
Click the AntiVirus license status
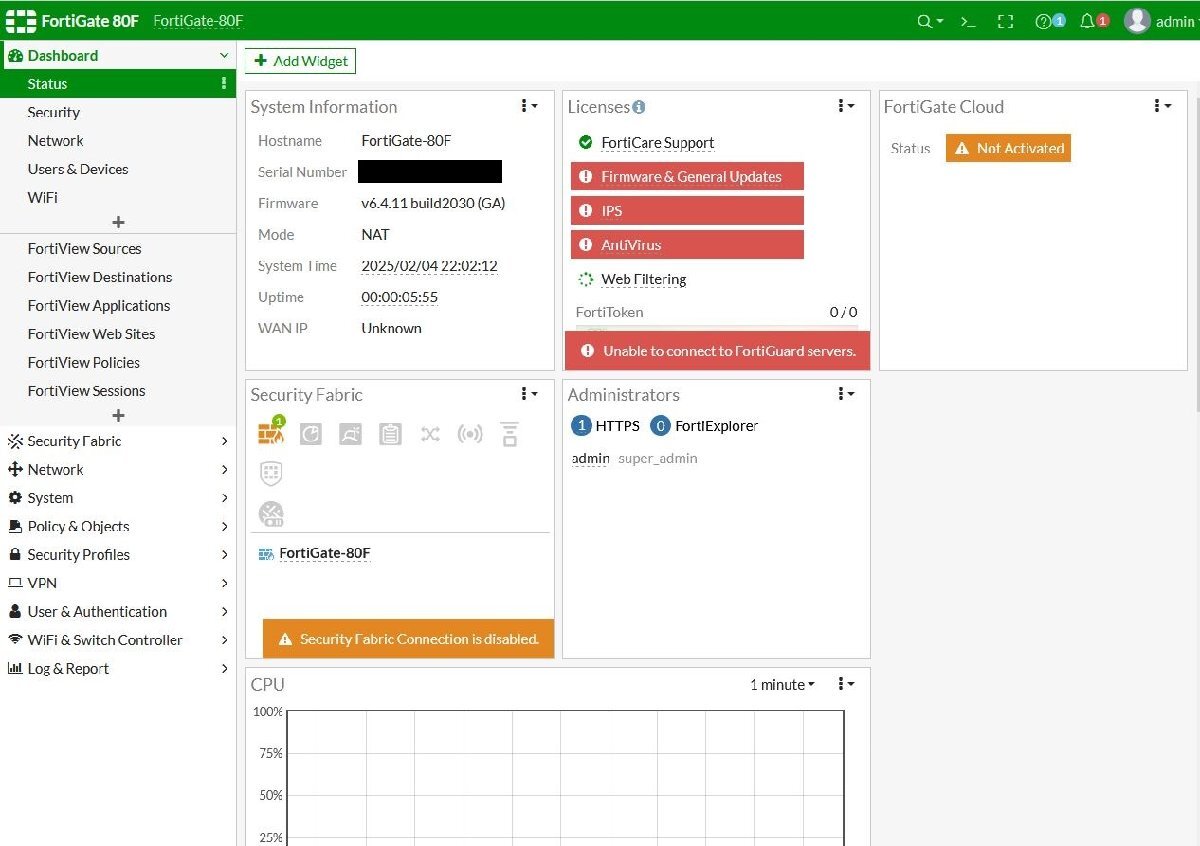[x=687, y=245]
